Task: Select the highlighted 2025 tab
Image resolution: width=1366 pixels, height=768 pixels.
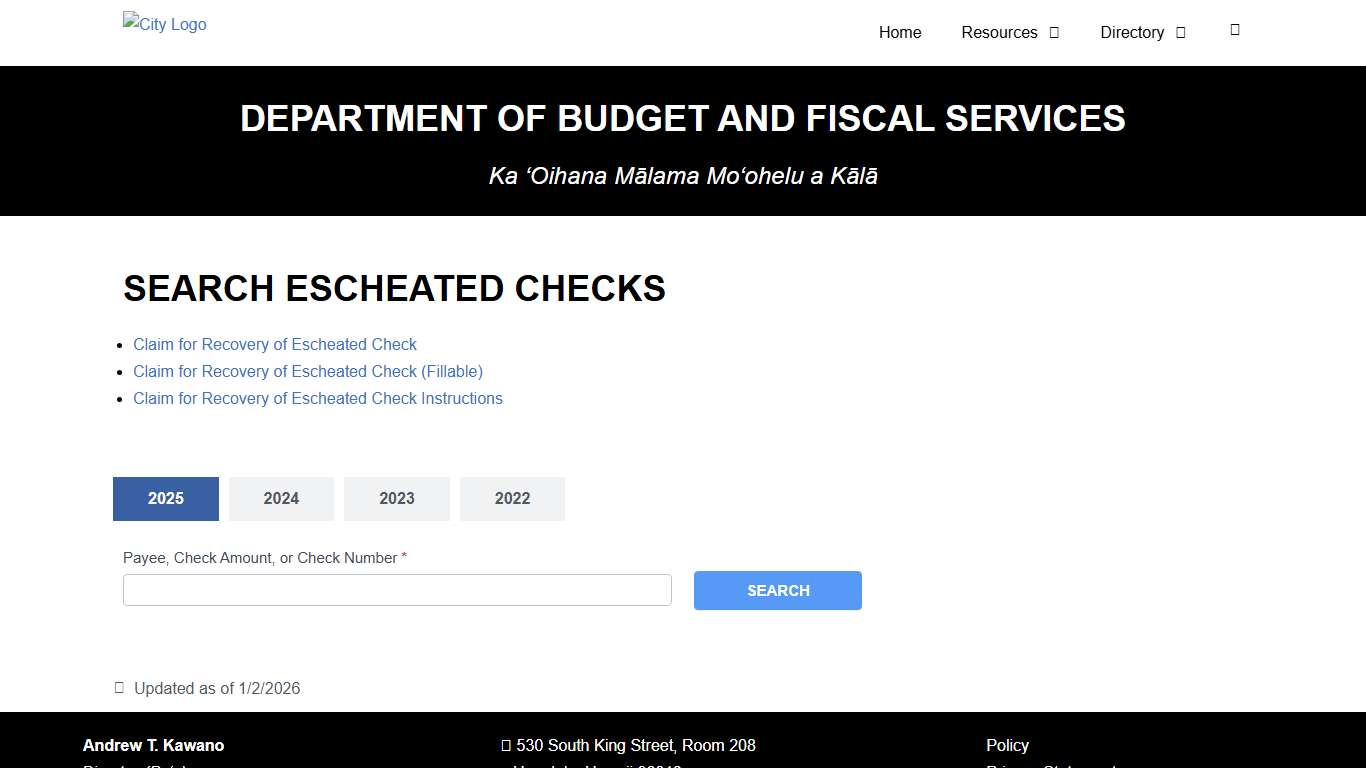Action: (165, 498)
